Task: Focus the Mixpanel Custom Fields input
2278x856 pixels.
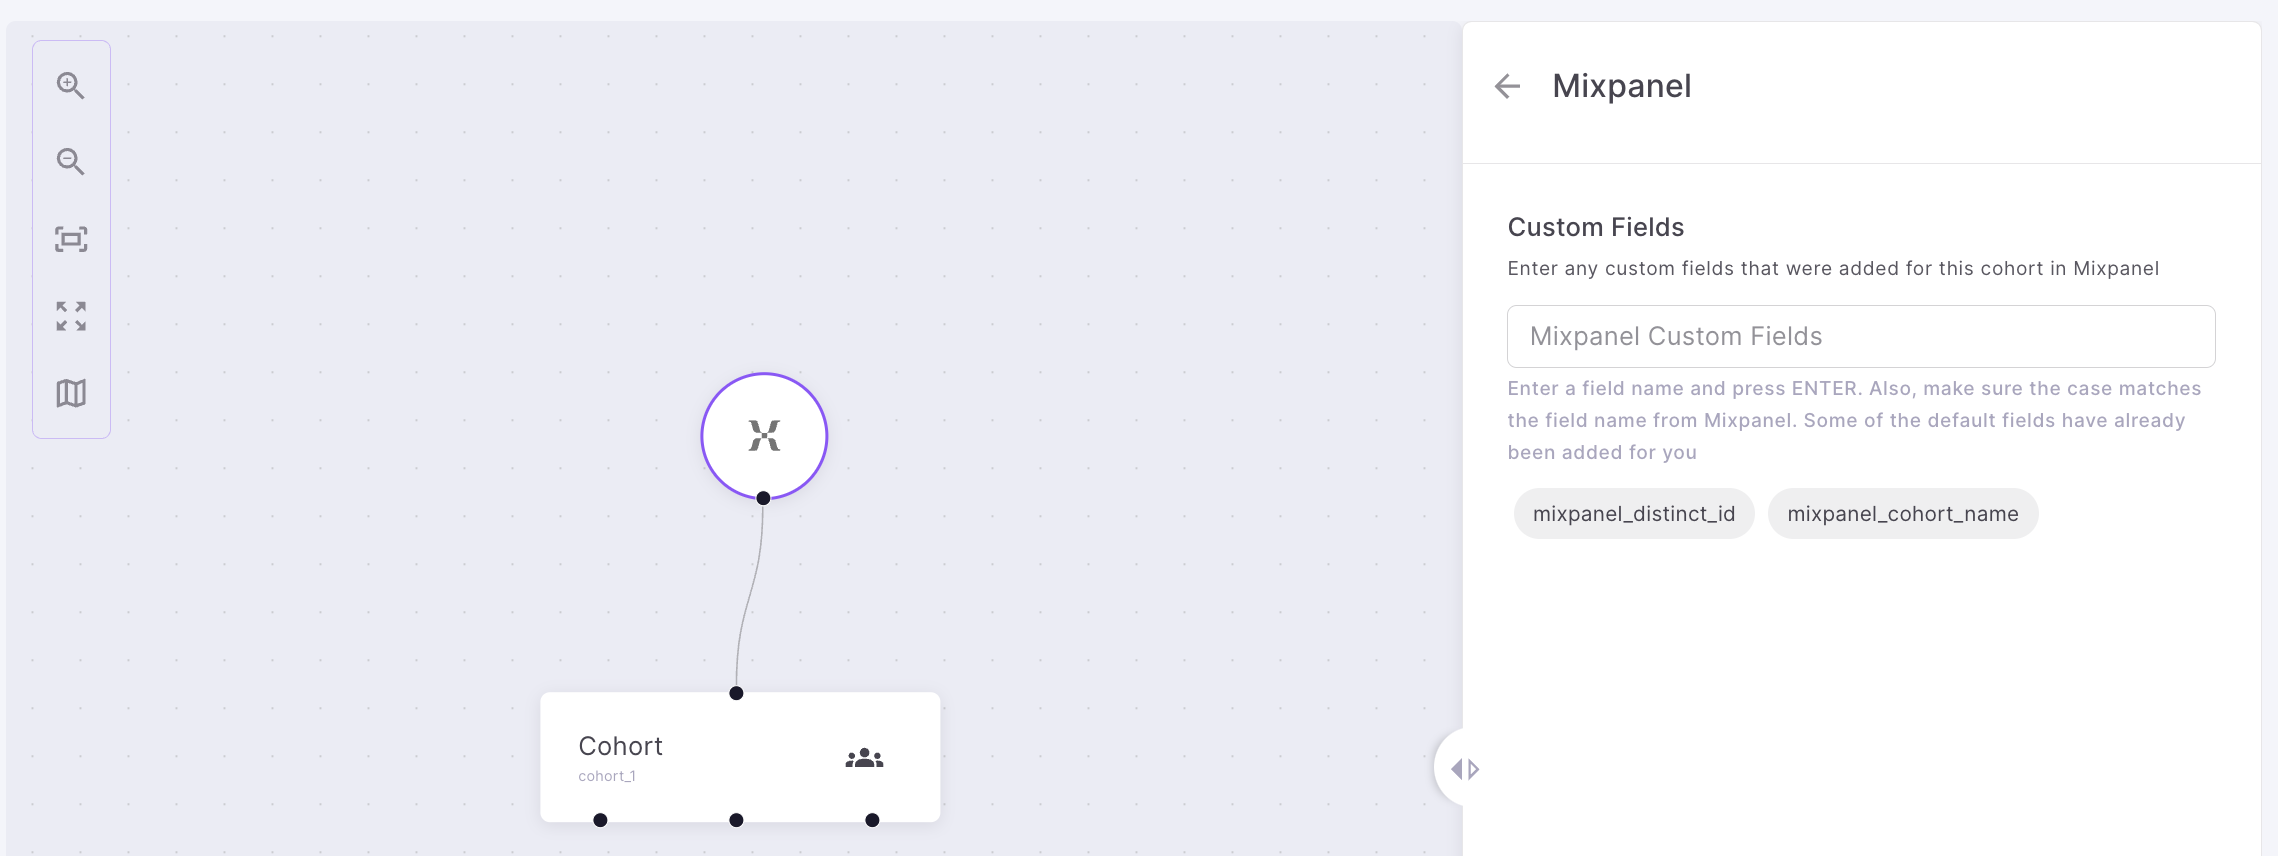Action: [1860, 337]
